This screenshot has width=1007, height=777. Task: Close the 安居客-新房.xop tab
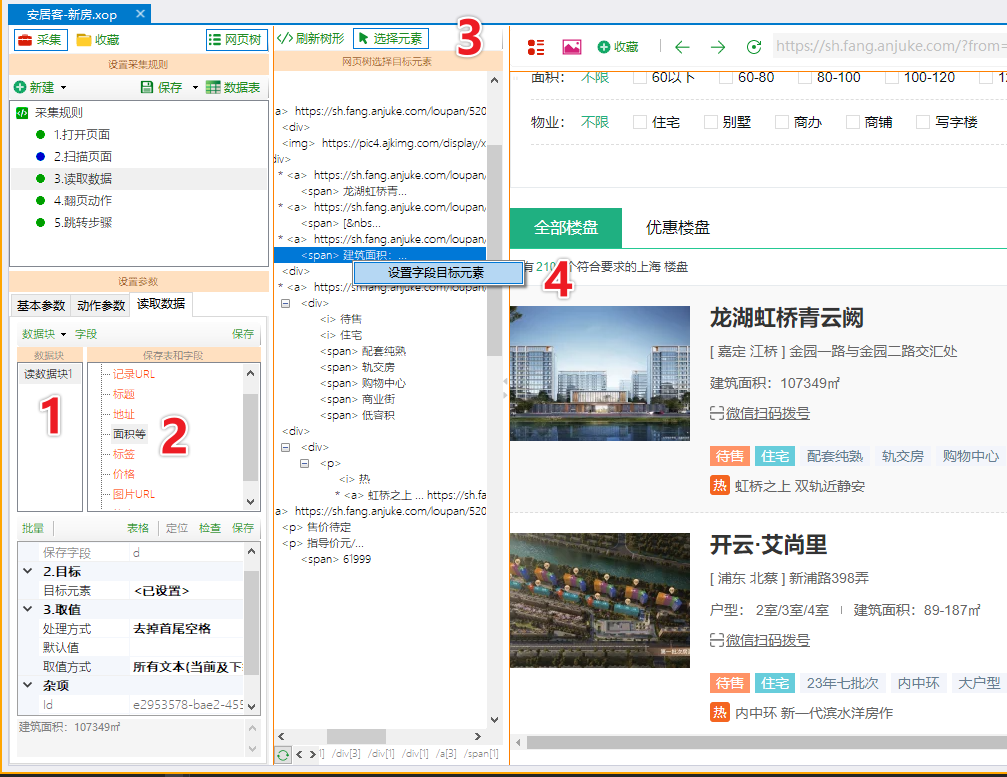141,13
